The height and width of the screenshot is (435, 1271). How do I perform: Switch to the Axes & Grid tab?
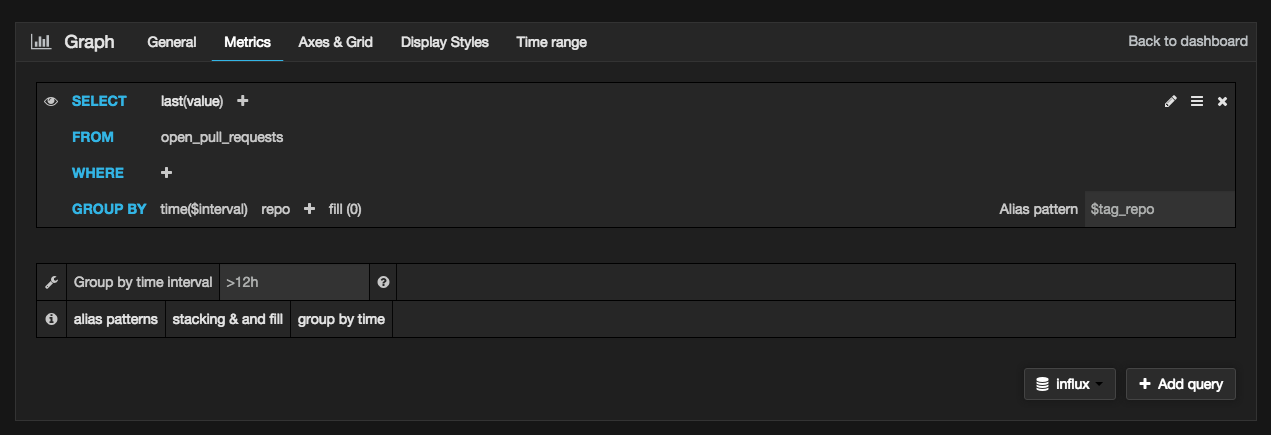tap(335, 42)
